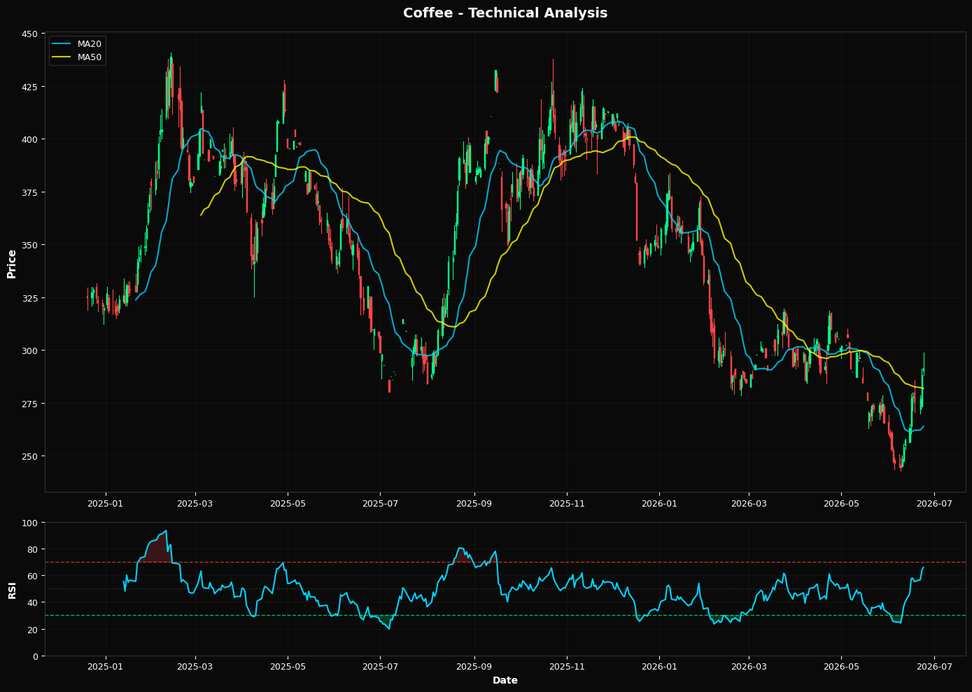
Task: Select the 450 price tick label
Action: [x=30, y=33]
